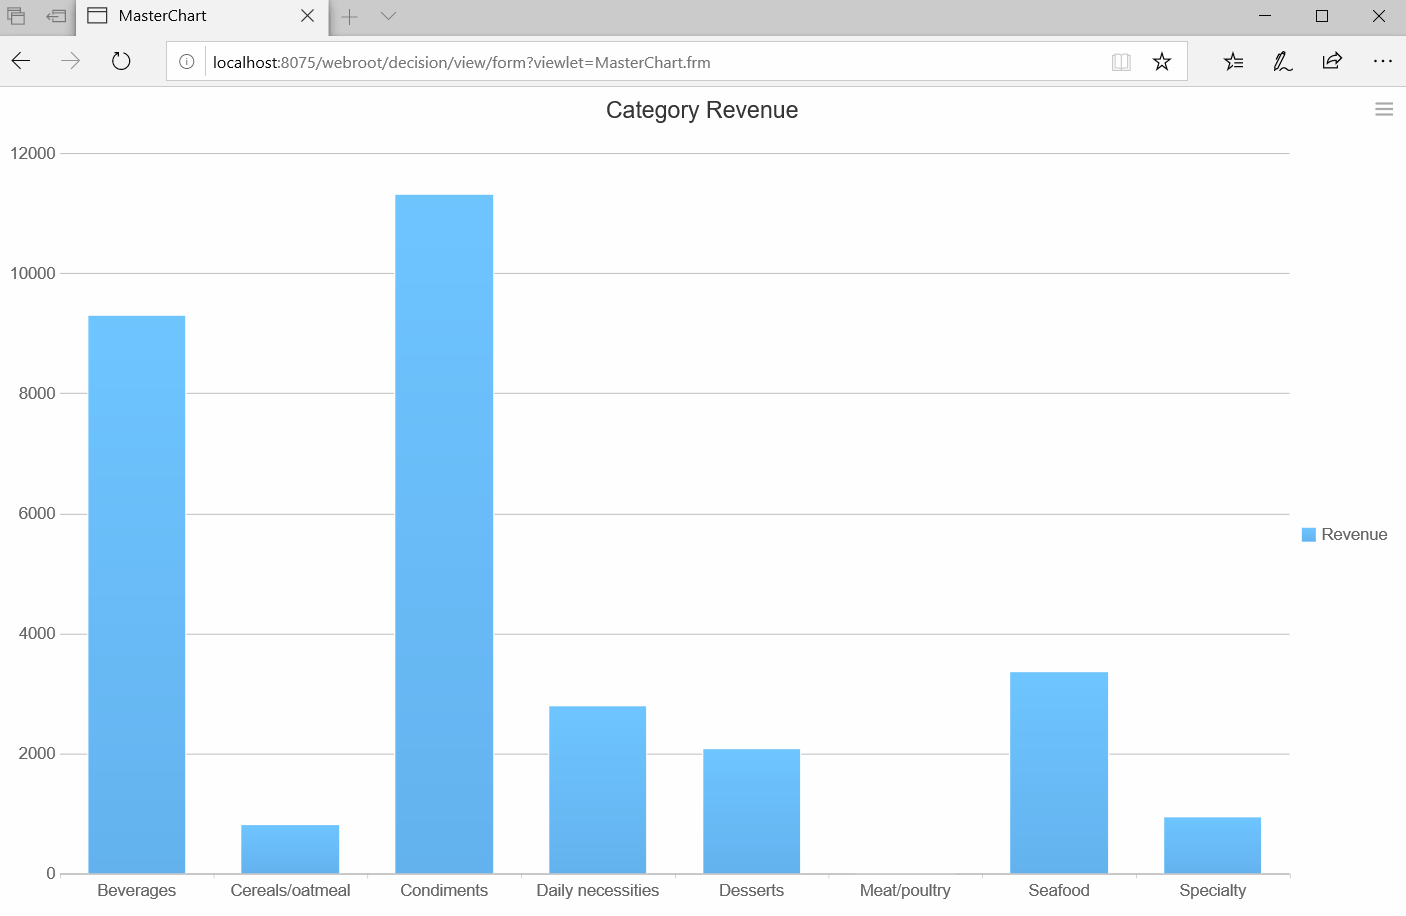This screenshot has width=1406, height=916.
Task: Activate Reading view icon
Action: [1121, 61]
